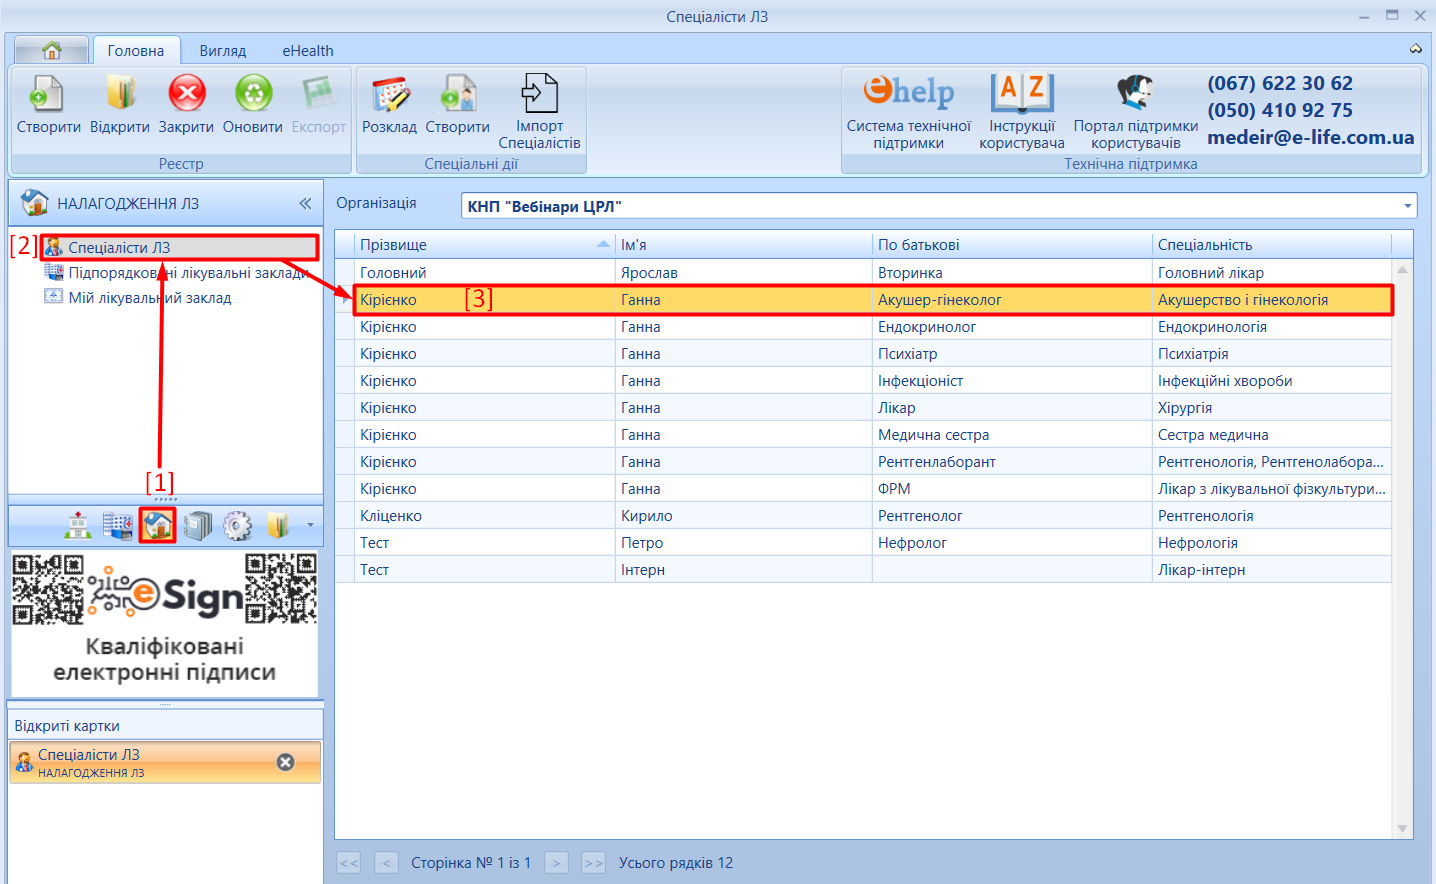The width and height of the screenshot is (1436, 884).
Task: Click the home icon tab
Action: pyautogui.click(x=52, y=50)
